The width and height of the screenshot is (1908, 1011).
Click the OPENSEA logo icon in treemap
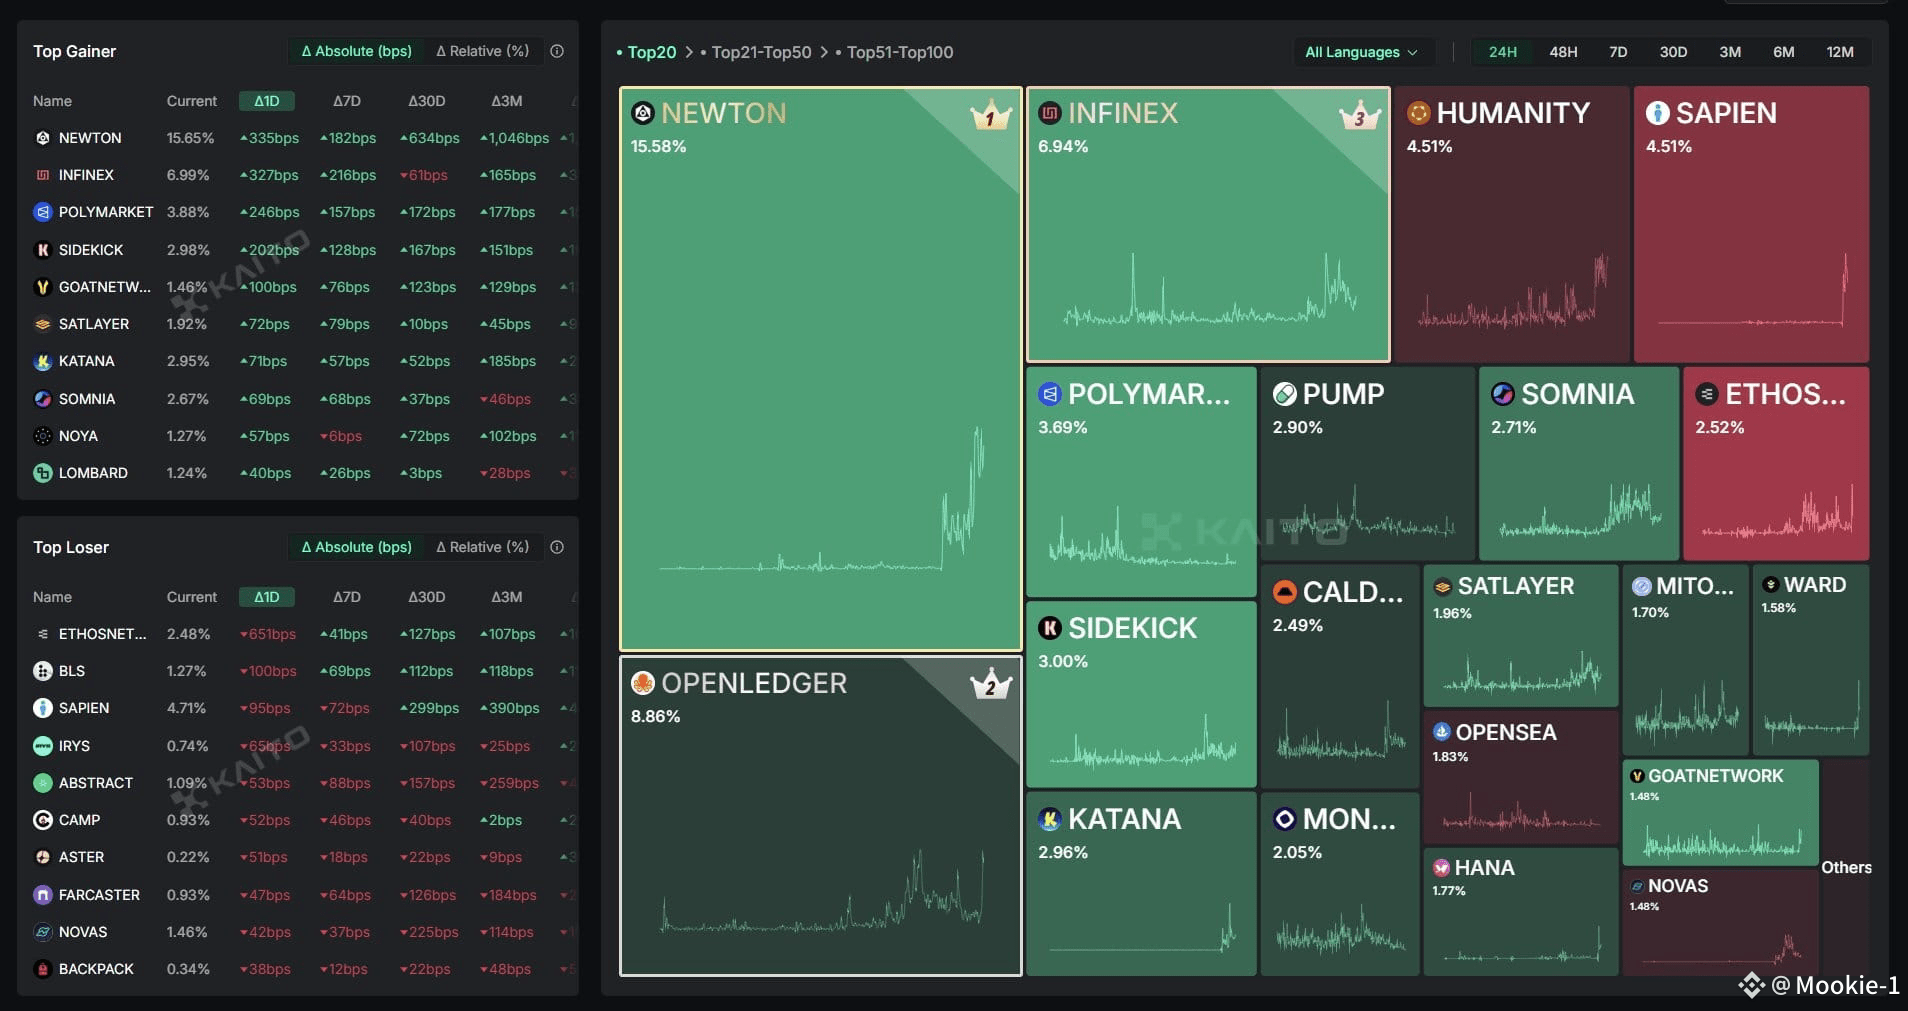click(x=1441, y=732)
